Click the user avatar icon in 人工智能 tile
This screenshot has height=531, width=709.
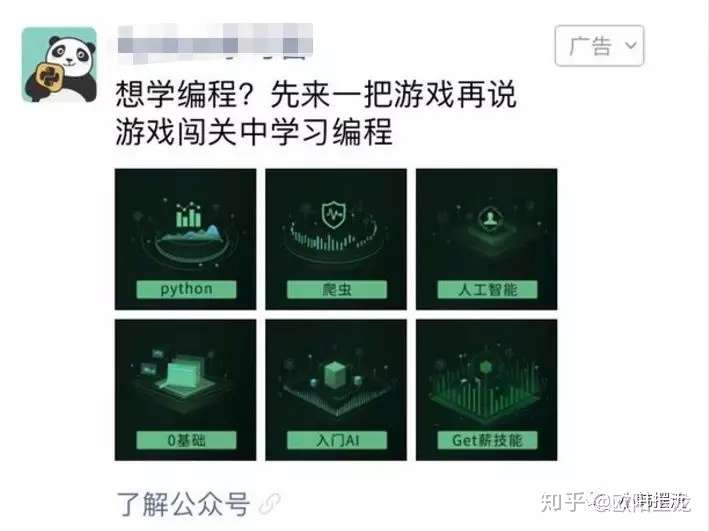click(x=488, y=219)
